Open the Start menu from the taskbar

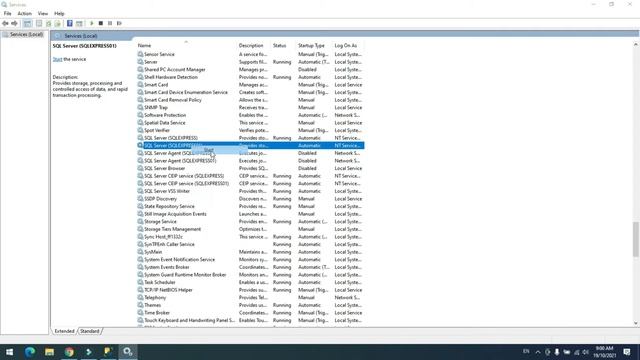[9, 352]
